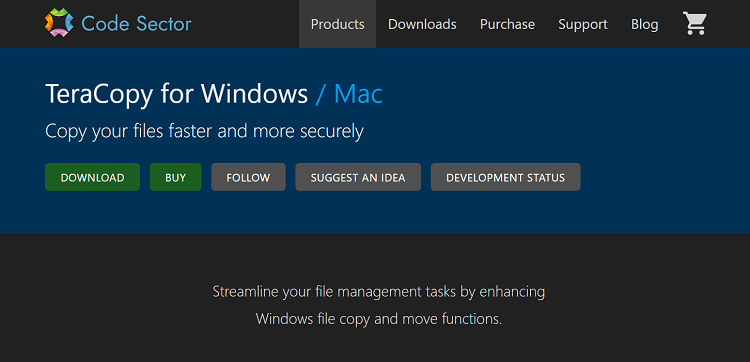Click the slash separator before Mac
Image resolution: width=750 pixels, height=362 pixels.
pos(320,94)
